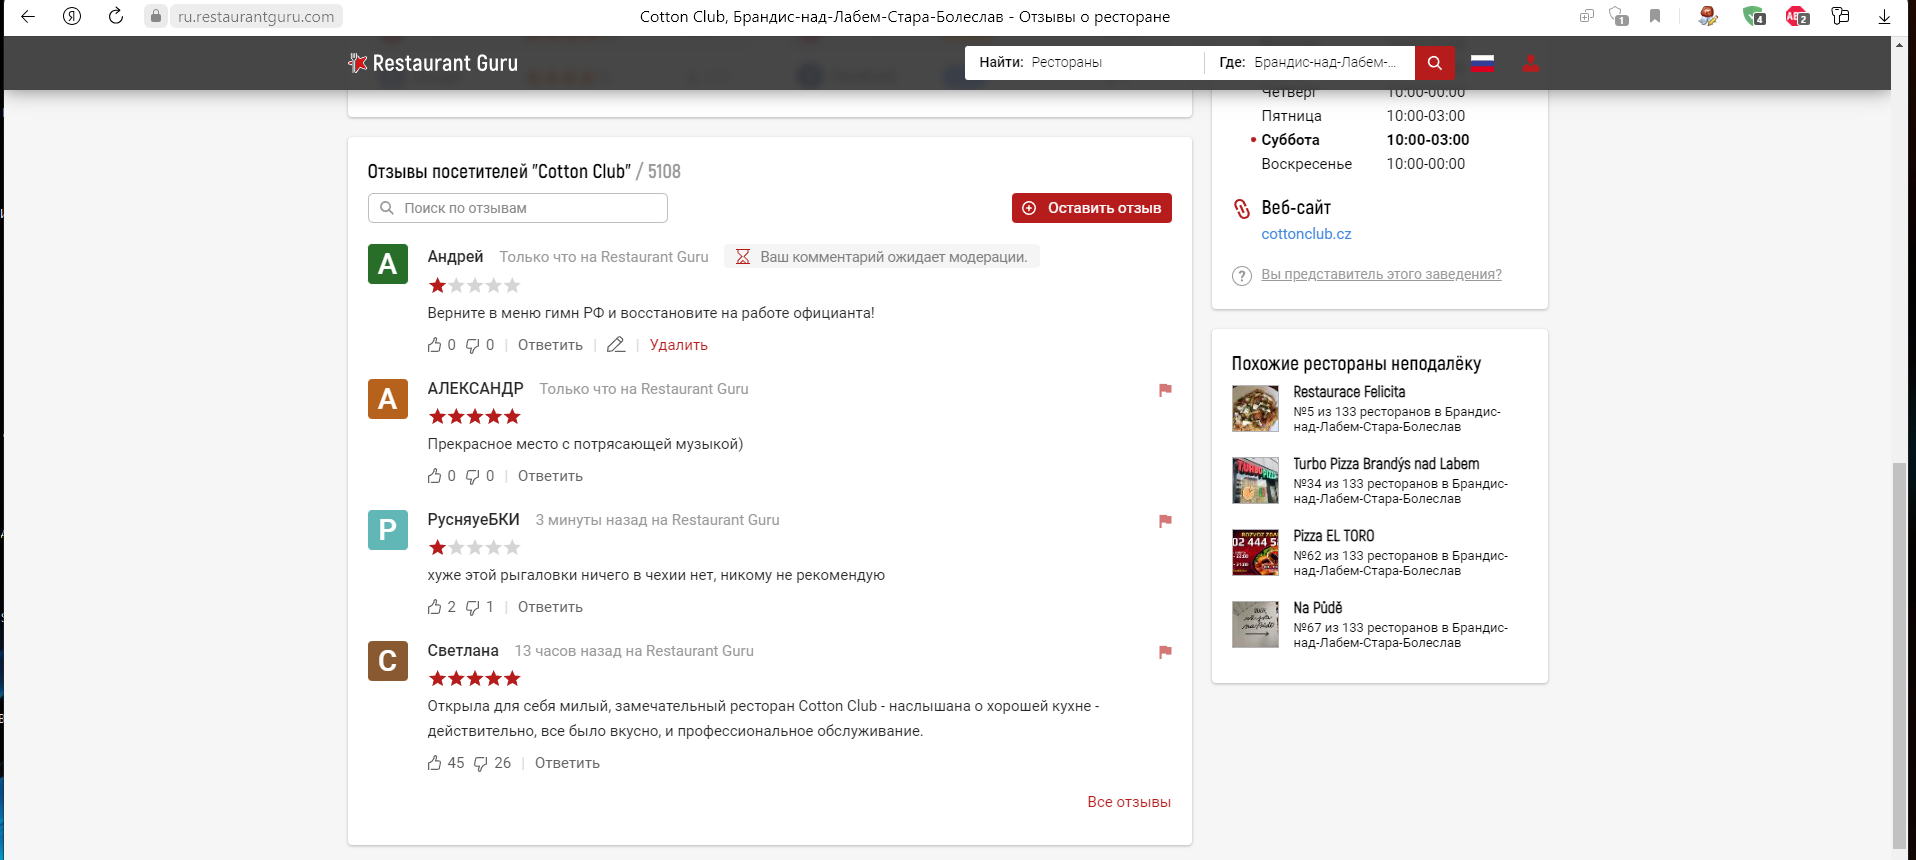Open the 'Restaurace Felicita' restaurant link
Image resolution: width=1916 pixels, height=860 pixels.
tap(1349, 392)
